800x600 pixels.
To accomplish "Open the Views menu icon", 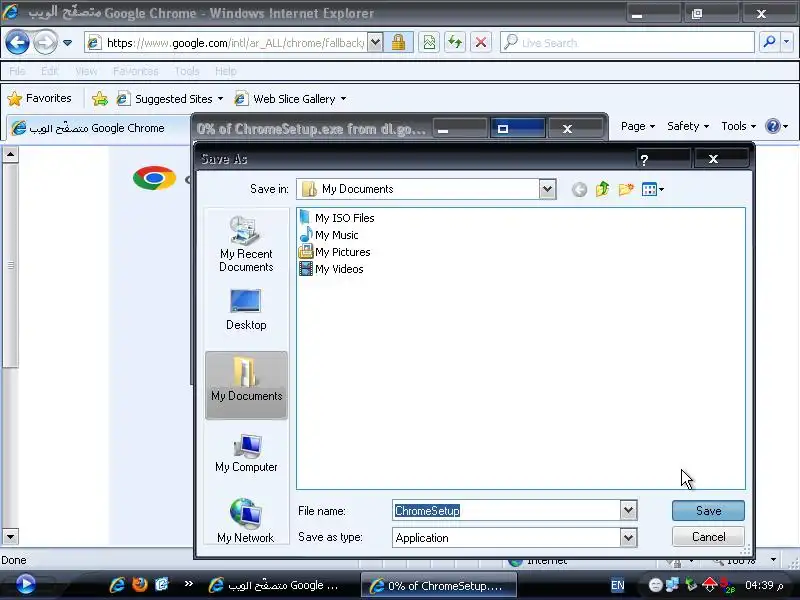I will (x=653, y=189).
